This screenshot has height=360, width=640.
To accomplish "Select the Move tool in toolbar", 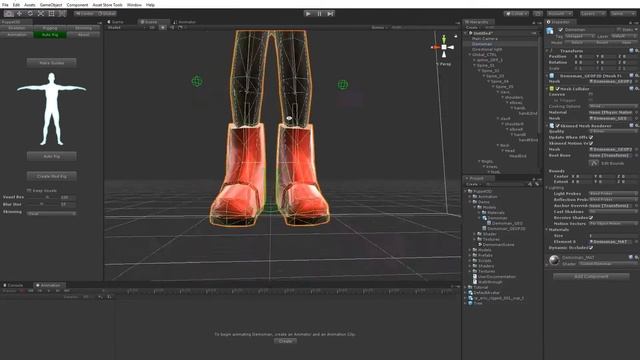I will pyautogui.click(x=19, y=13).
